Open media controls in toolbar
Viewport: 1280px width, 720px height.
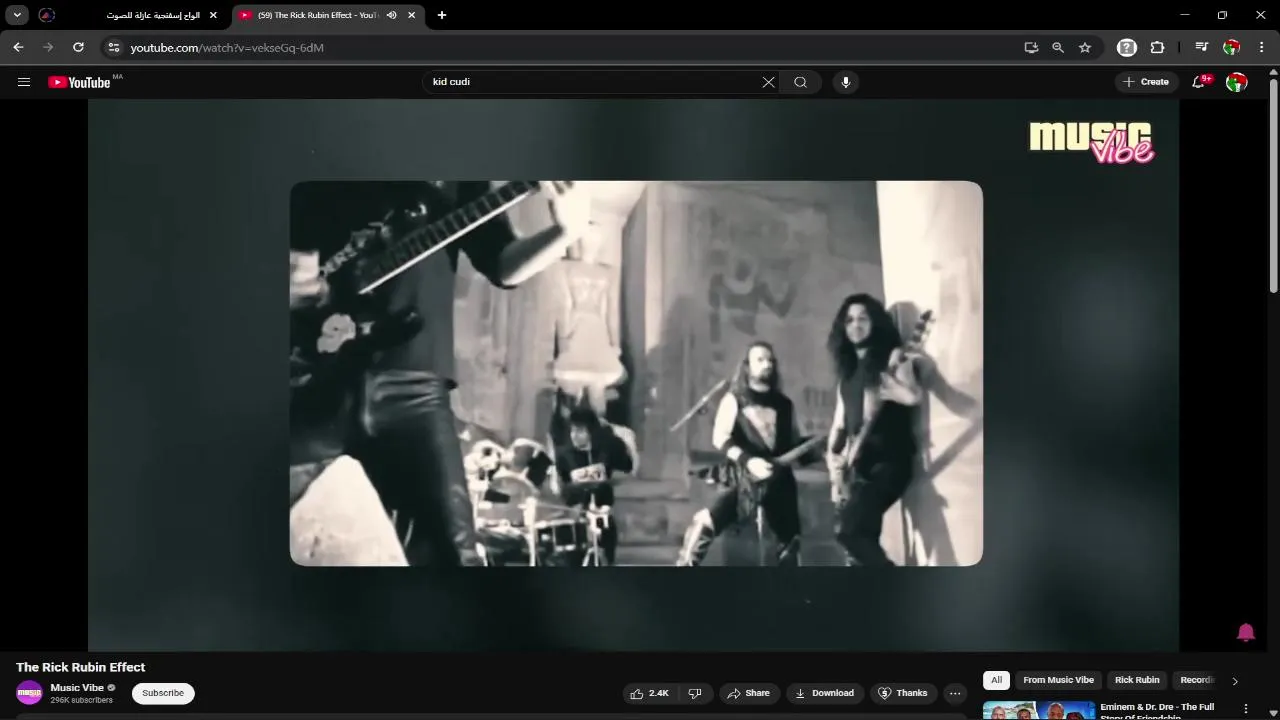pyautogui.click(x=1202, y=47)
